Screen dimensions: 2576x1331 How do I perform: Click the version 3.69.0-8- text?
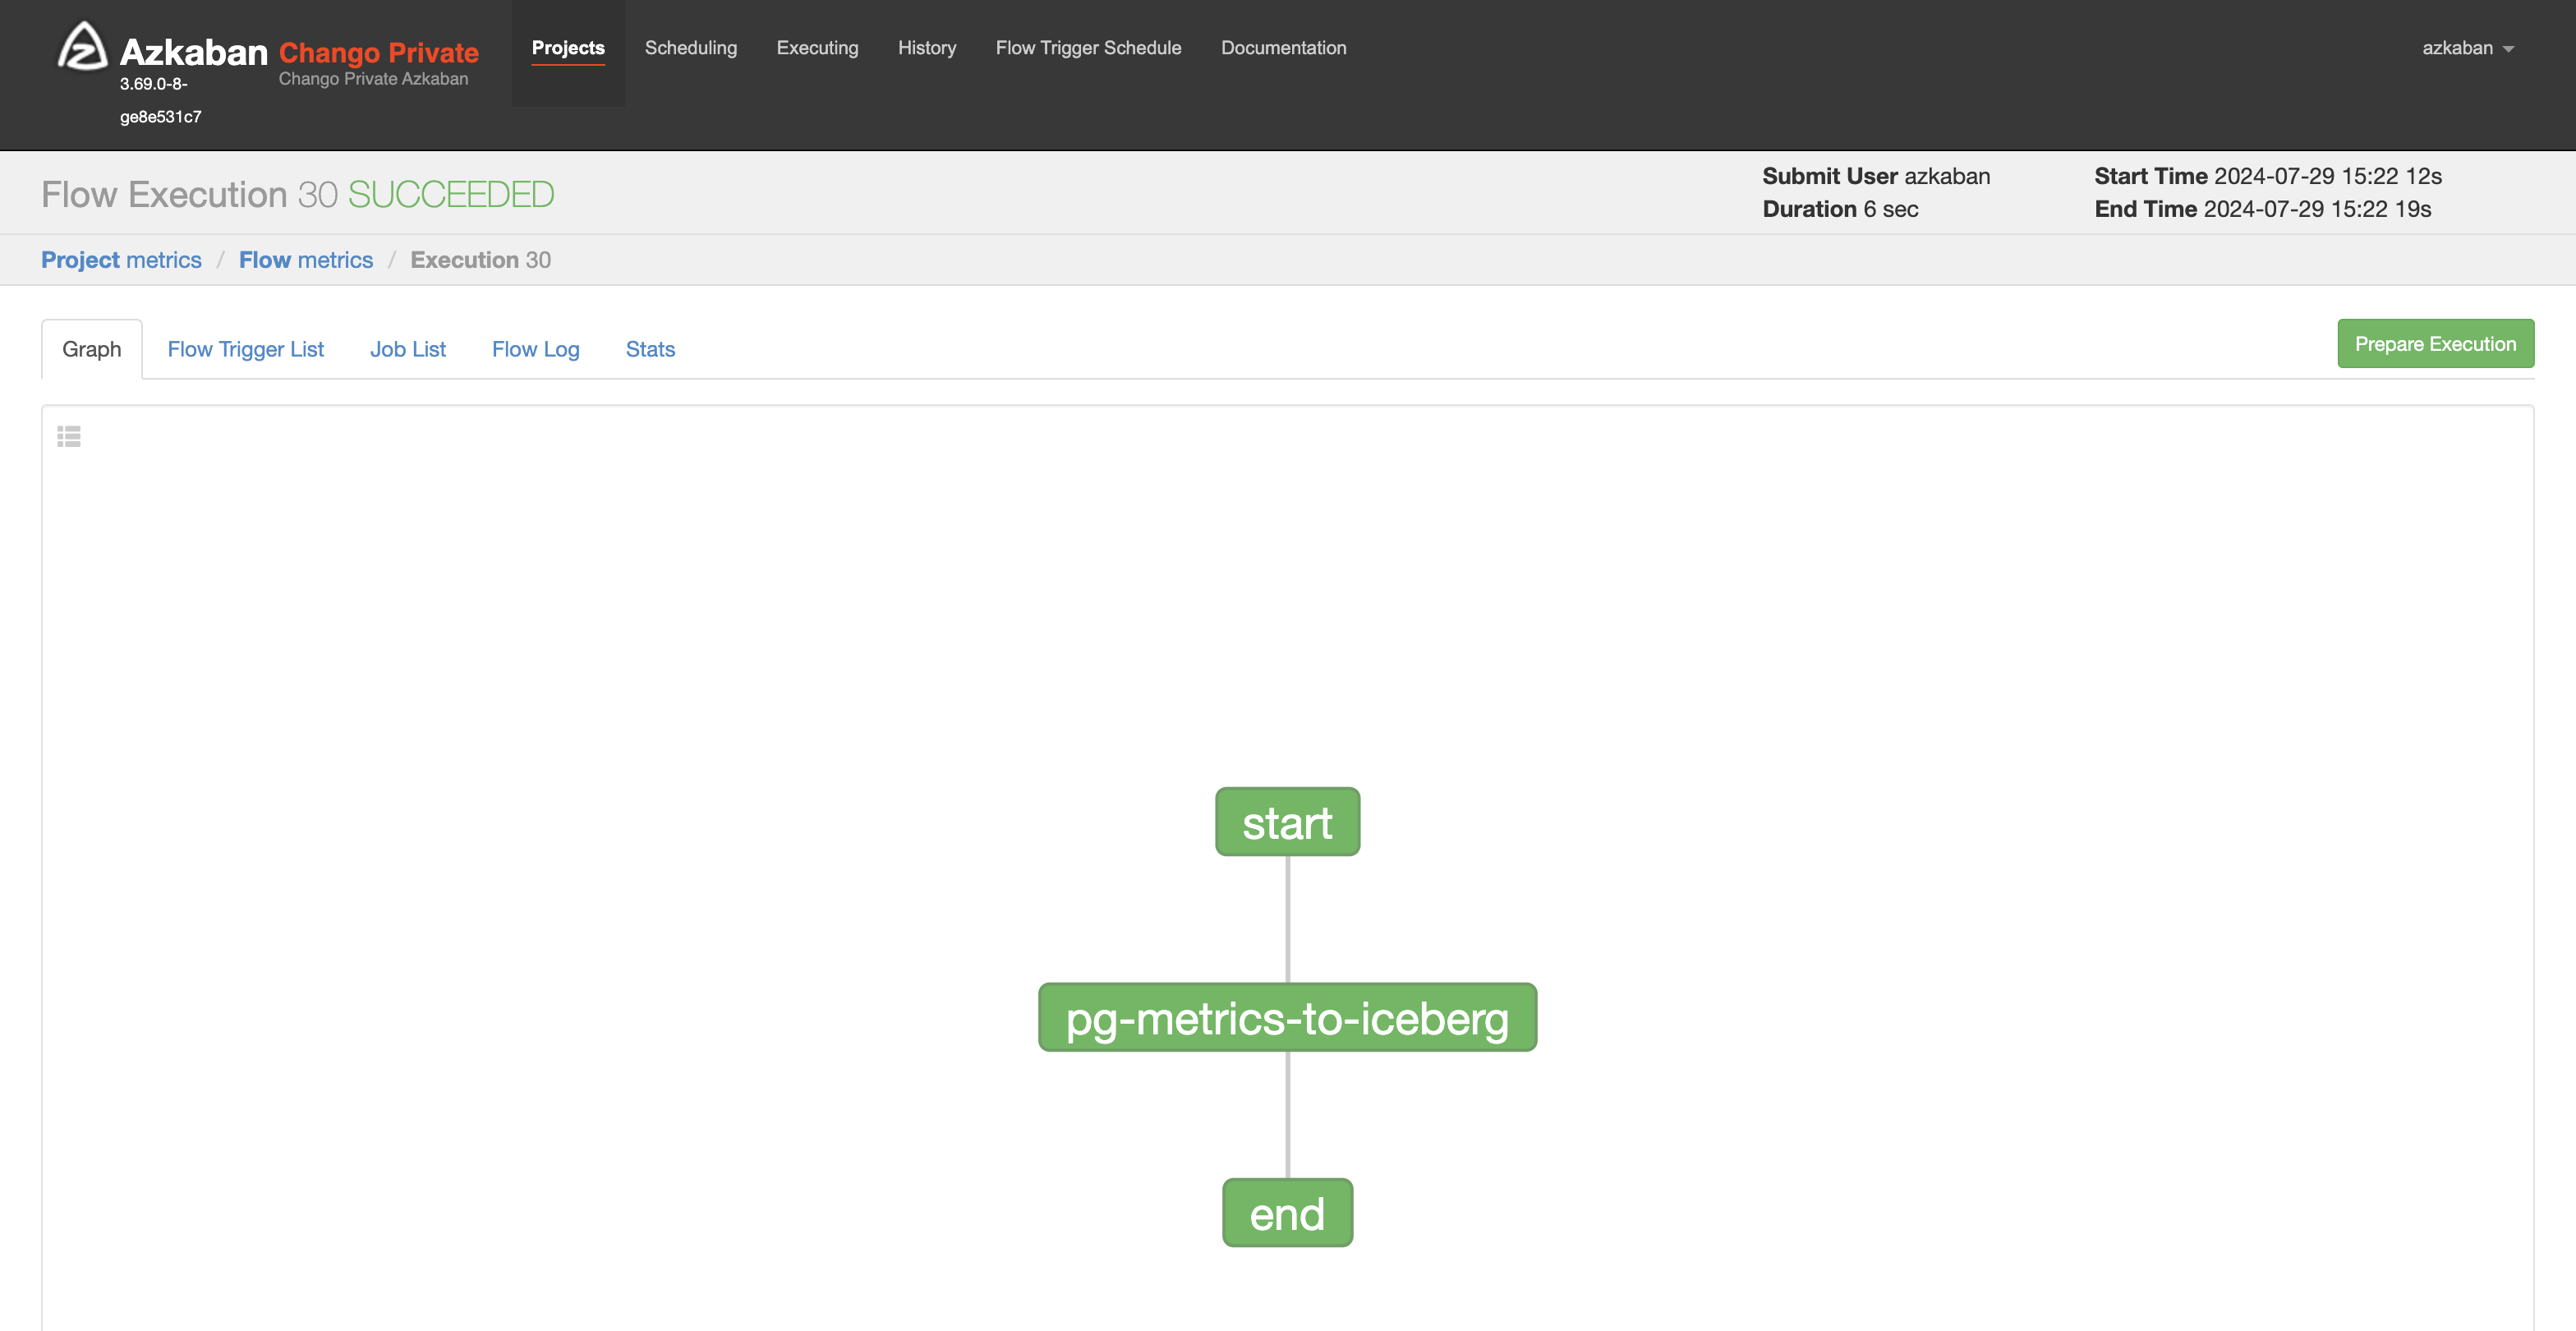[154, 84]
